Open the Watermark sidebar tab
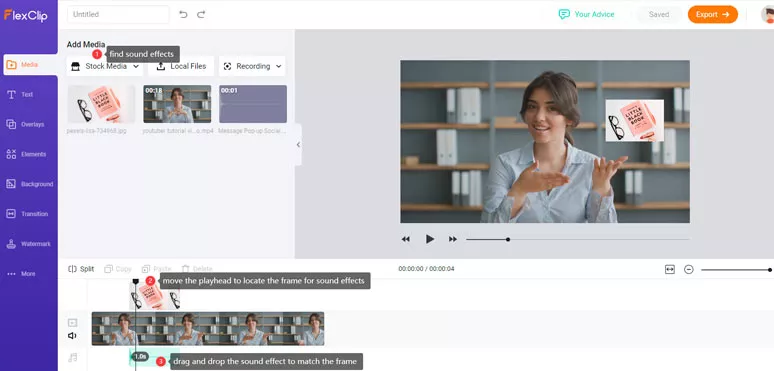 click(x=29, y=244)
